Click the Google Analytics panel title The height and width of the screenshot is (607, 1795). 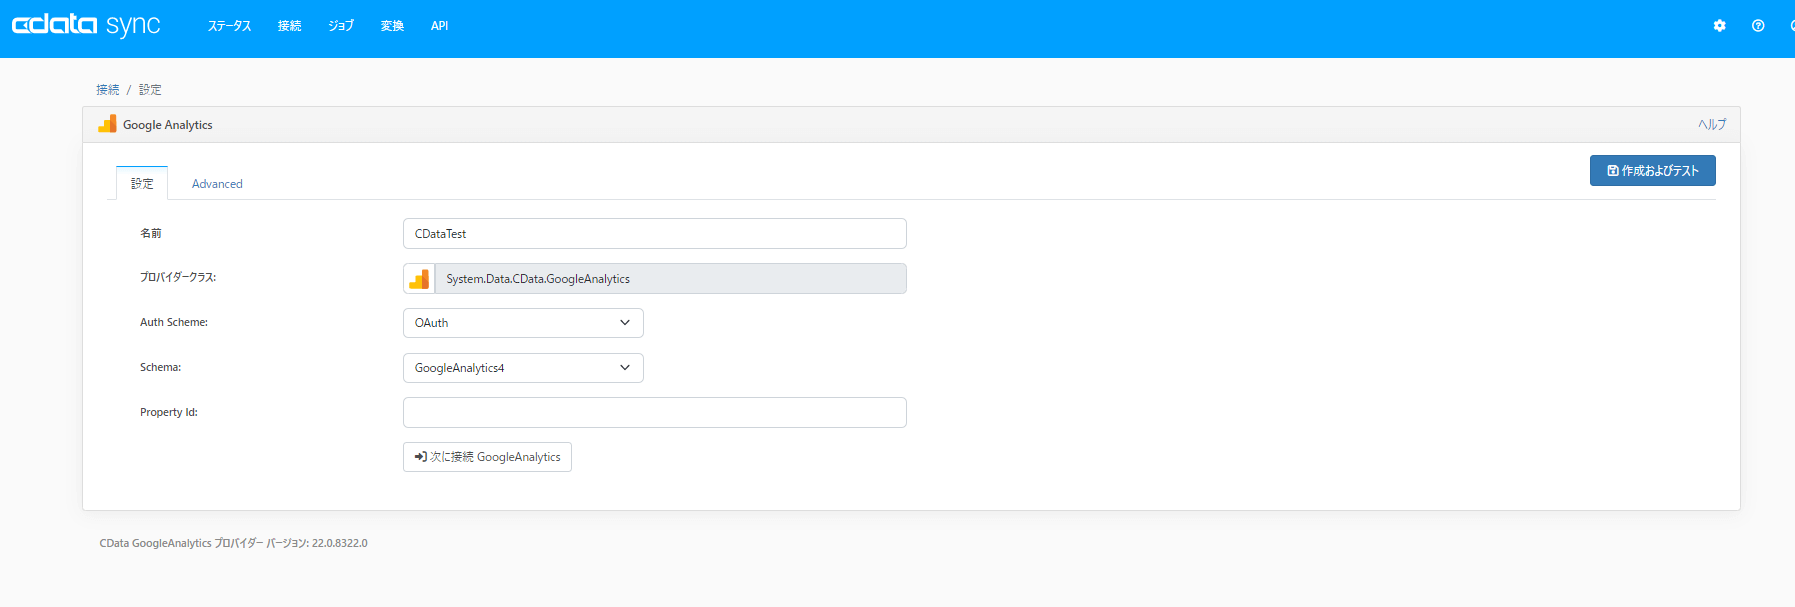click(x=168, y=125)
